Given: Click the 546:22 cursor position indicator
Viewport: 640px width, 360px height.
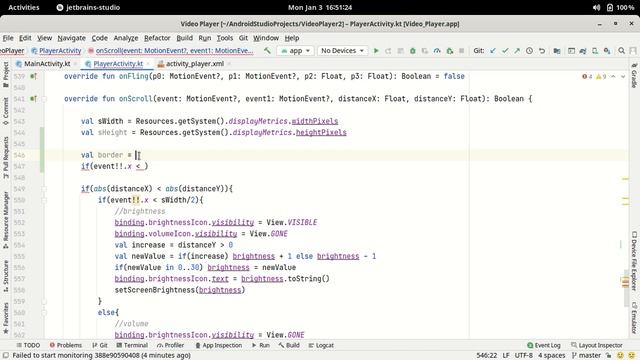Looking at the screenshot, I should pos(487,356).
